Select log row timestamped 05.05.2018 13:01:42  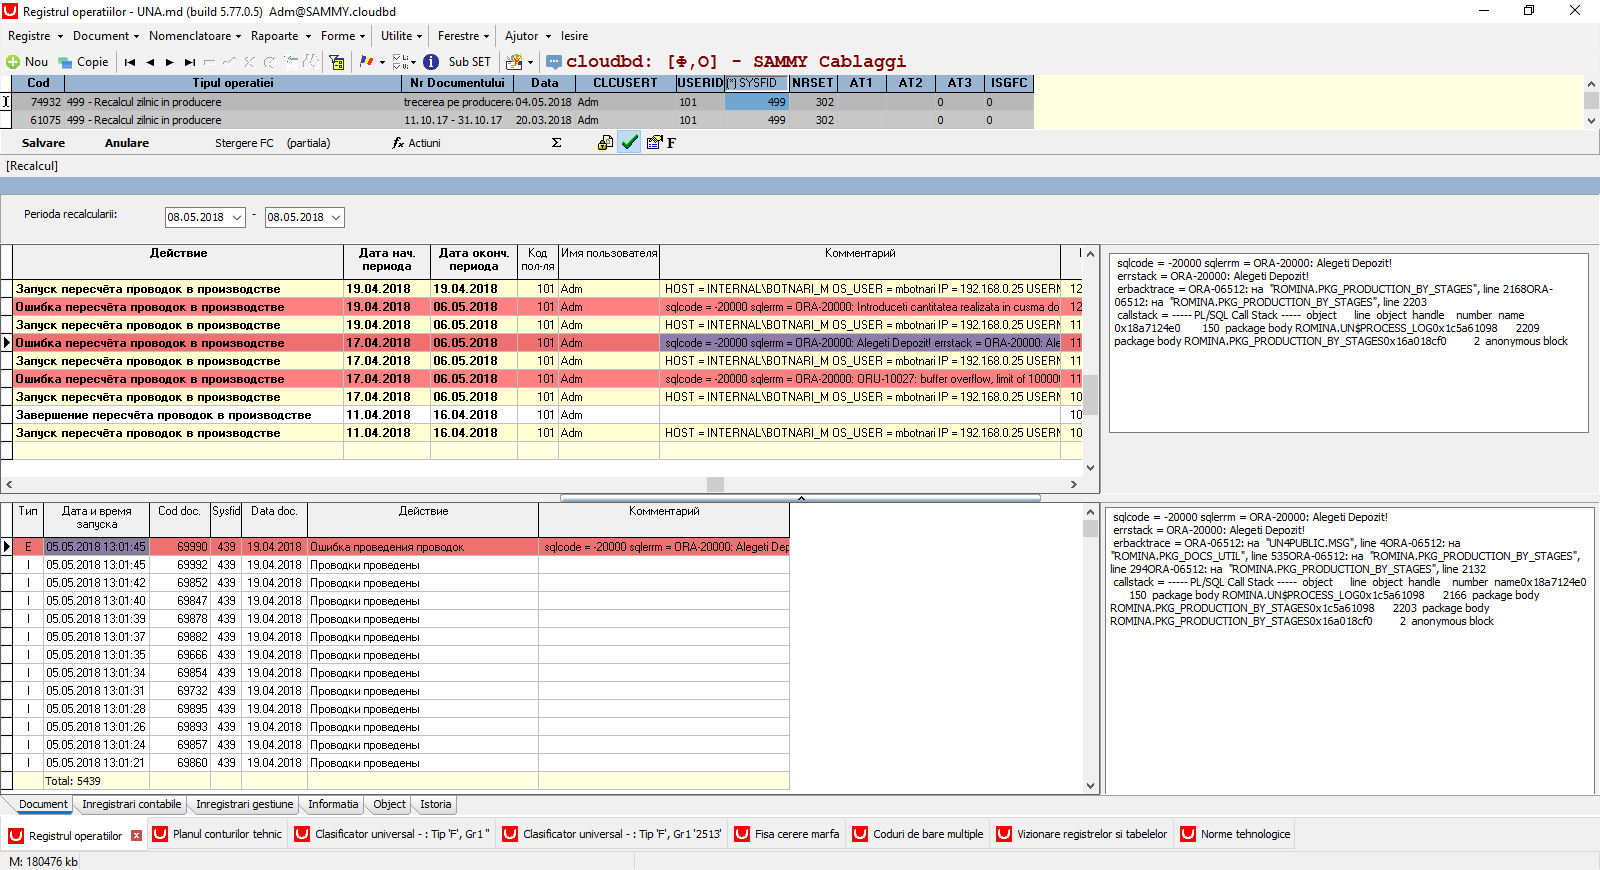pyautogui.click(x=402, y=583)
